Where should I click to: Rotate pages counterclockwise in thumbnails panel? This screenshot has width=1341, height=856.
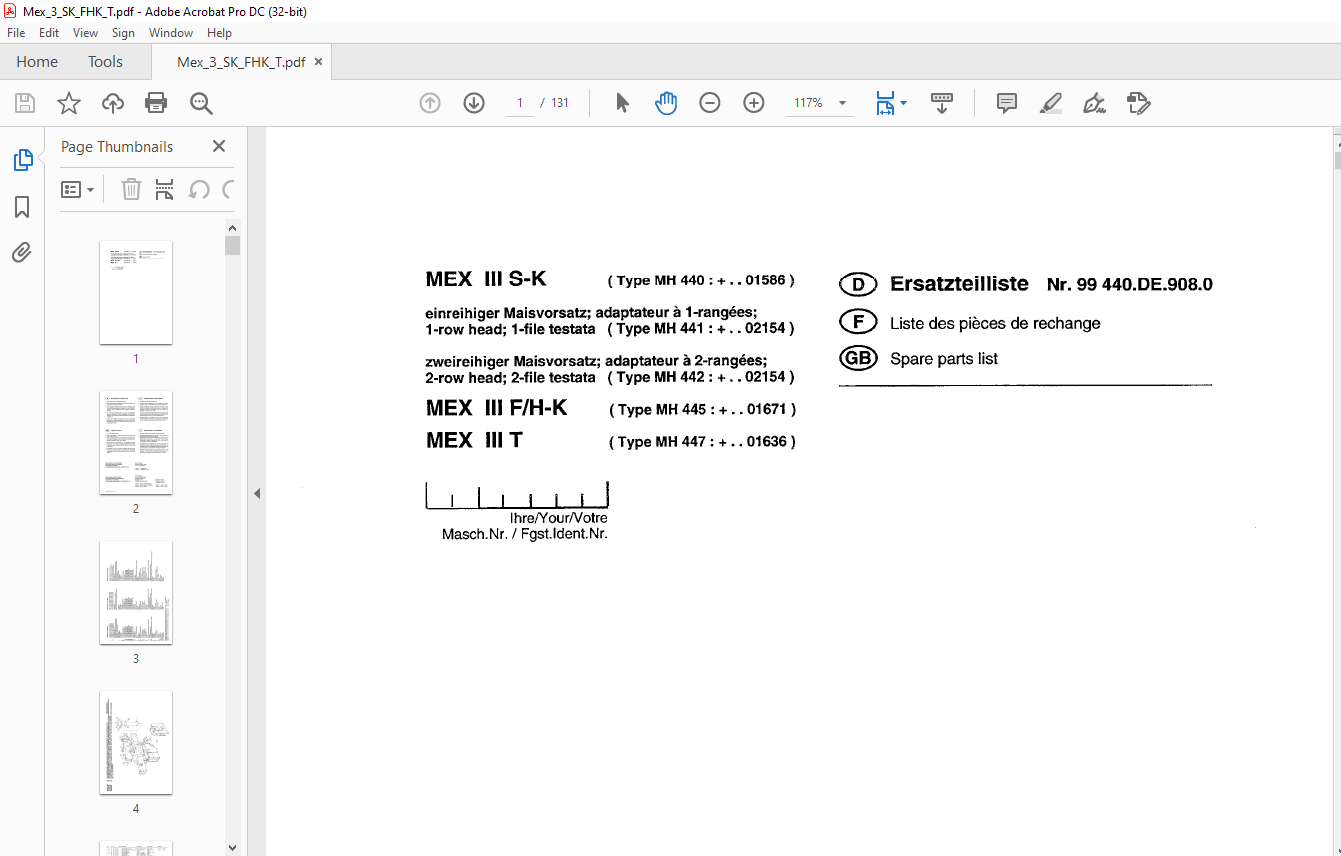coord(199,189)
